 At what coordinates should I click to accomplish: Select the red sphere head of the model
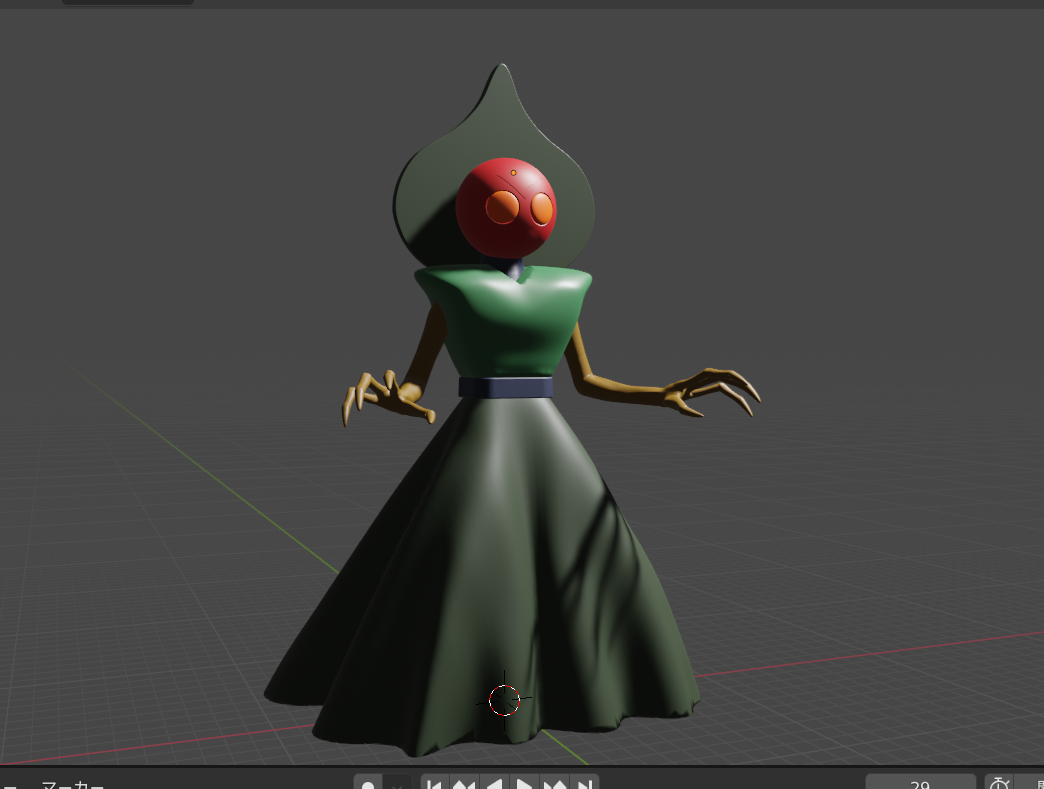(506, 208)
